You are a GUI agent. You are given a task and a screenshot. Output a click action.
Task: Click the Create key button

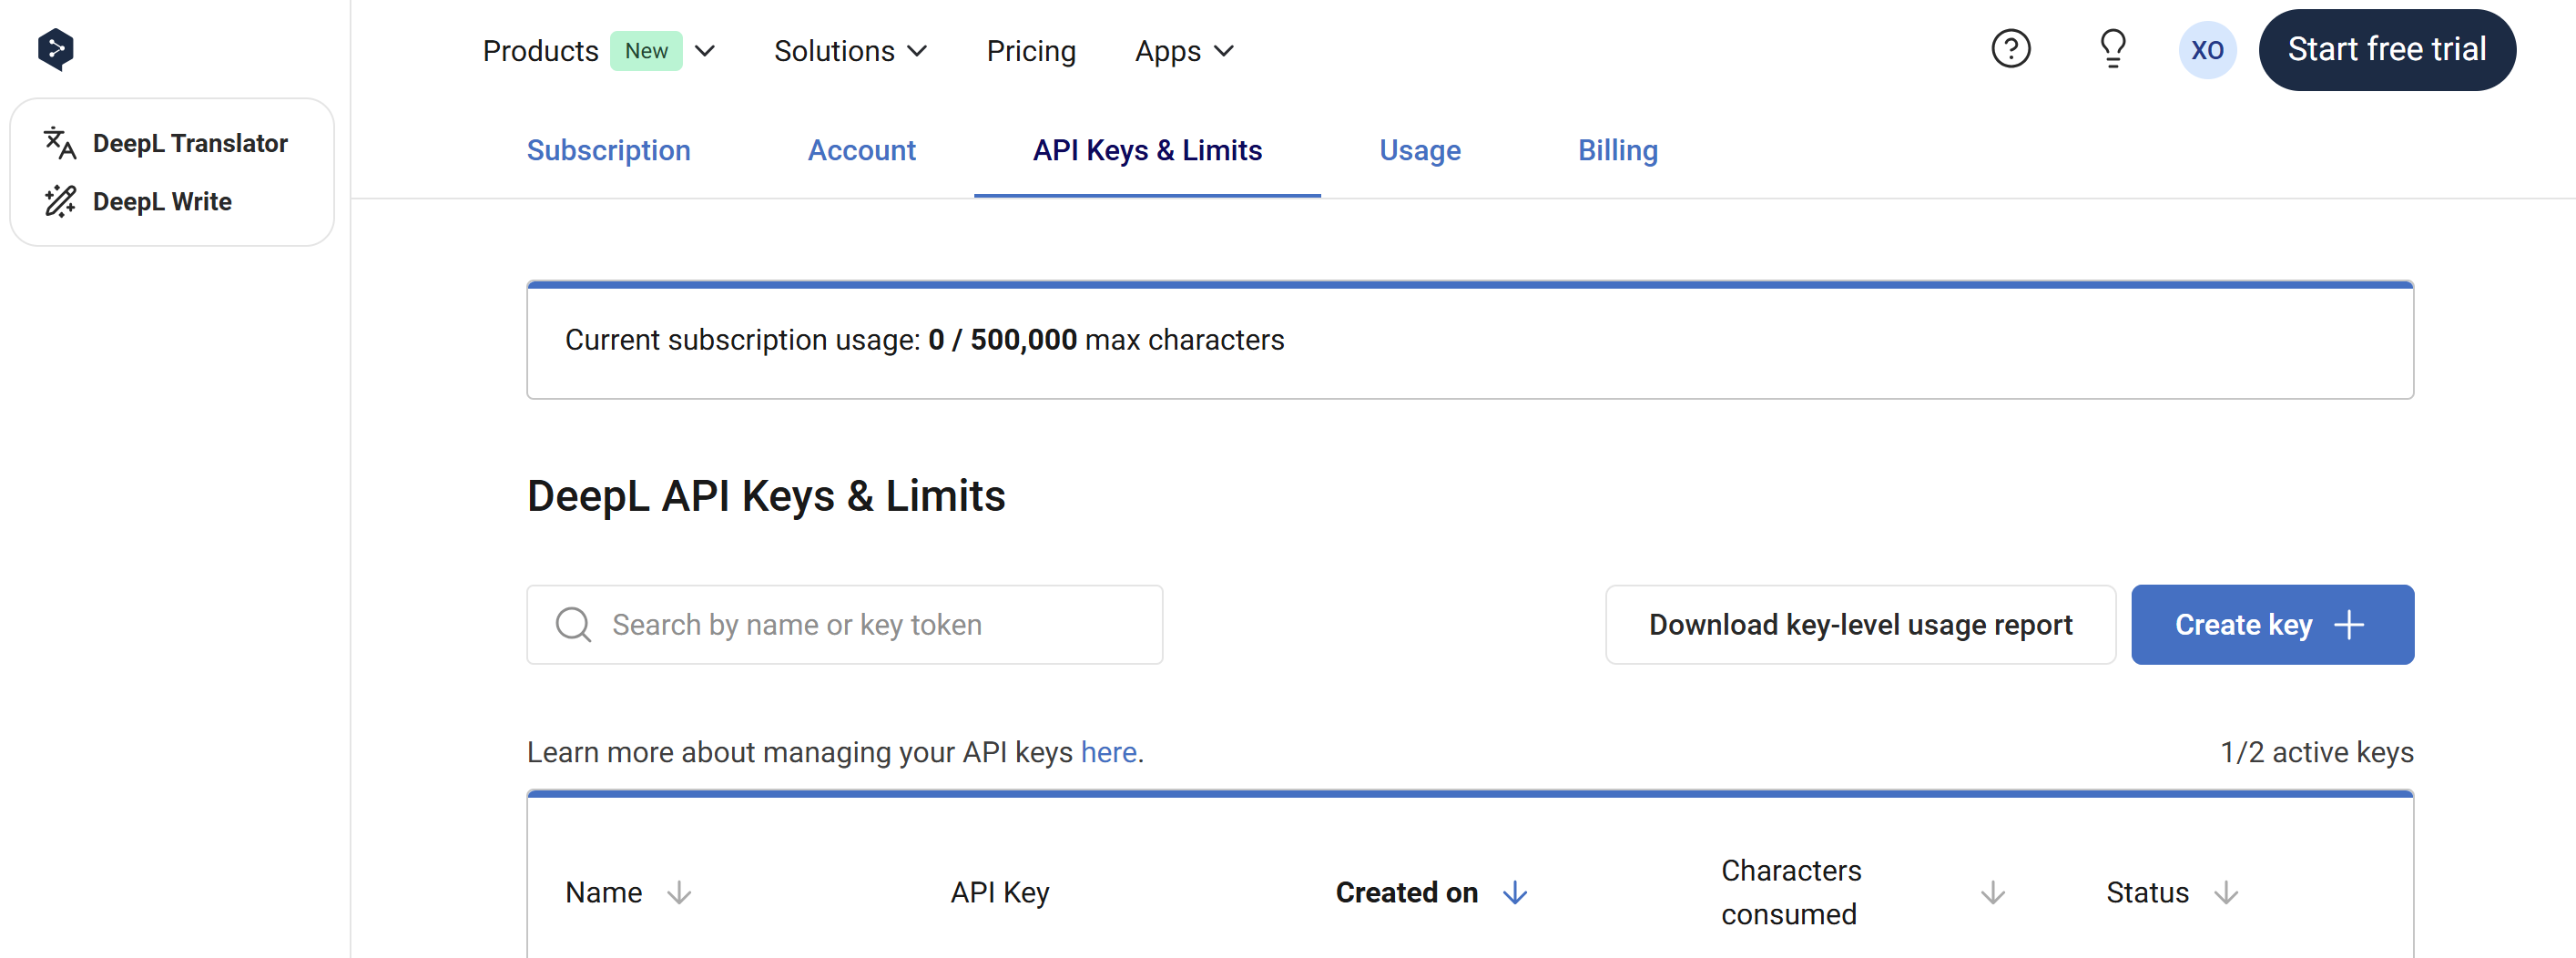coord(2271,625)
